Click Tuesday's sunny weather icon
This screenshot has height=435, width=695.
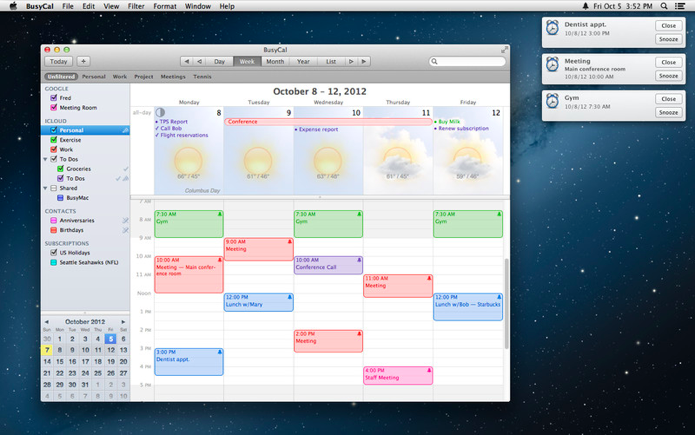click(258, 161)
